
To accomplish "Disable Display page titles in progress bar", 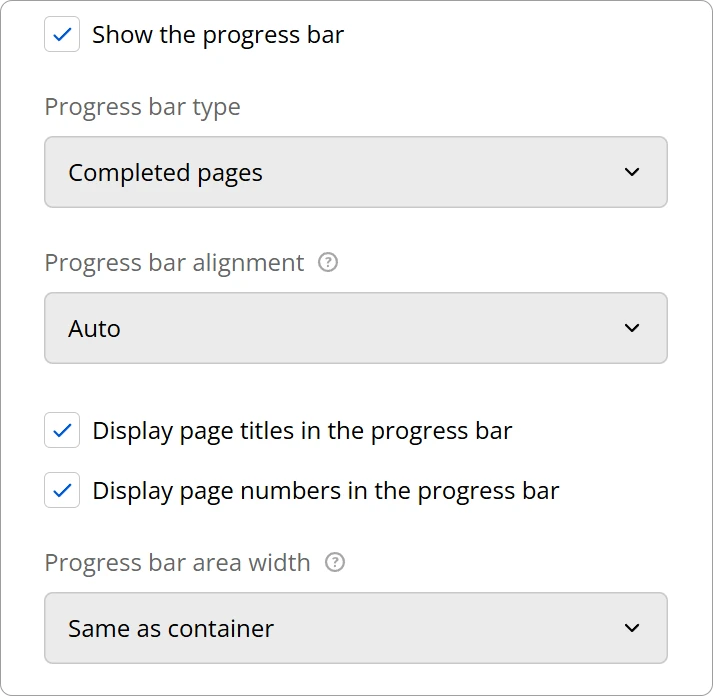I will click(62, 431).
